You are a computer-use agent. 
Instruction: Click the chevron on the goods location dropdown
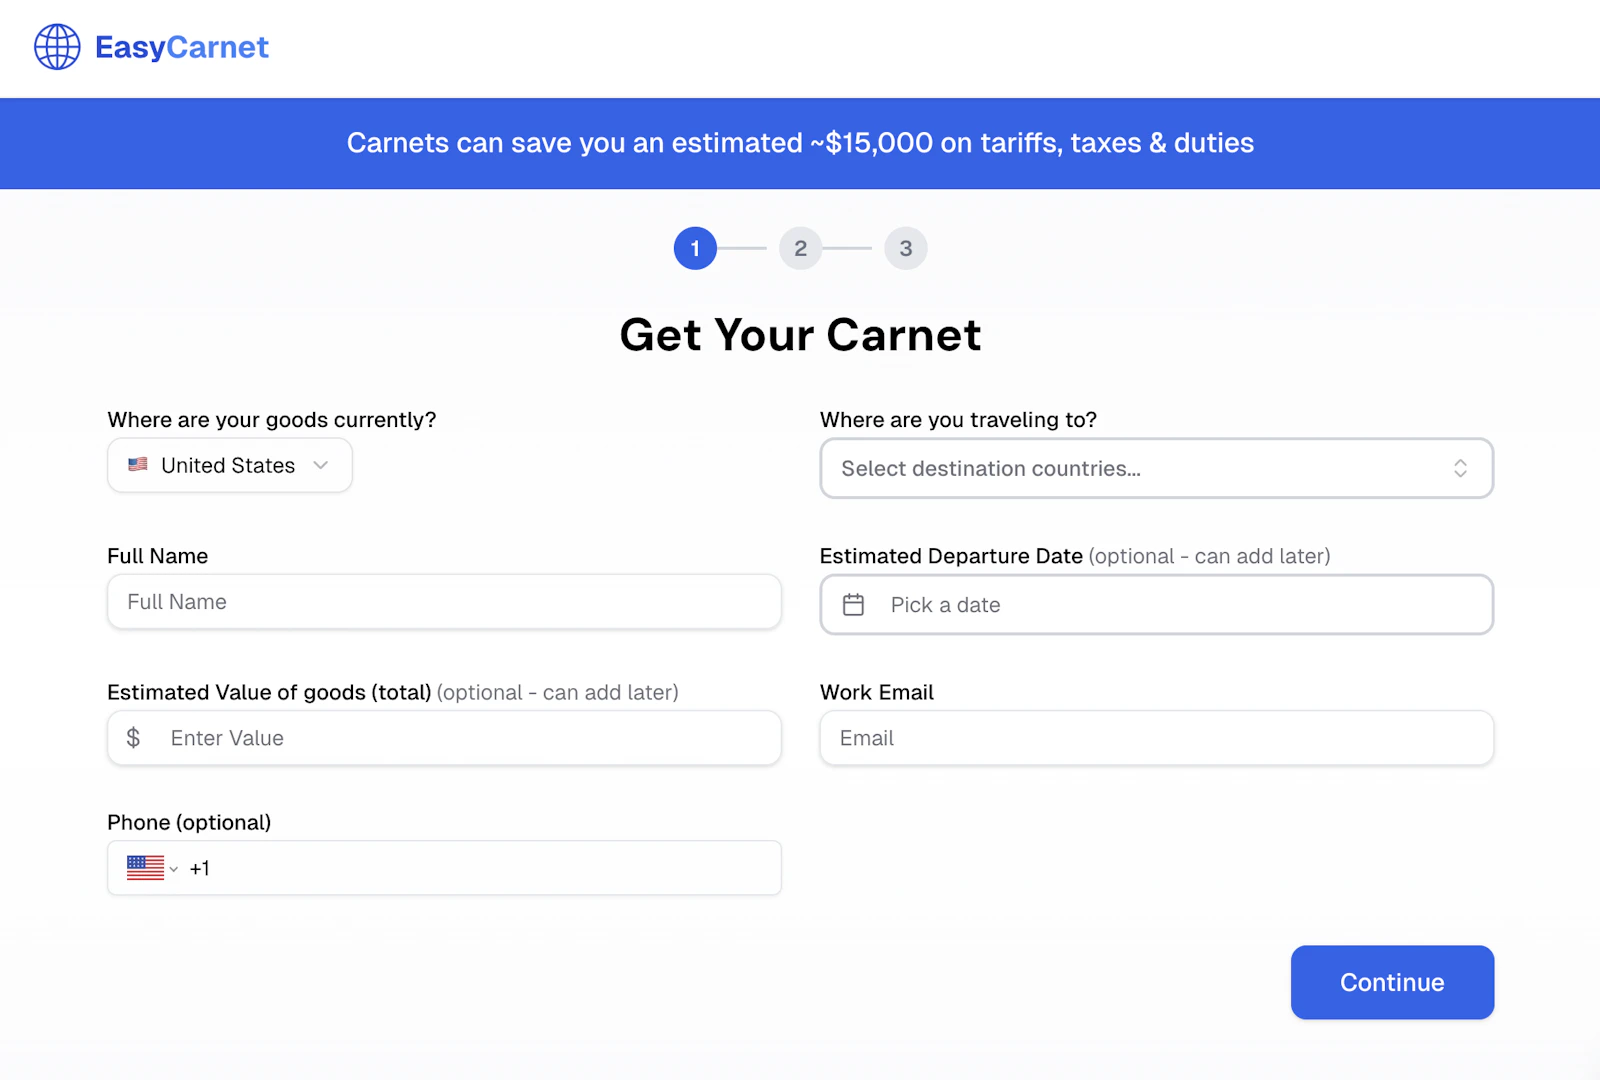tap(320, 465)
